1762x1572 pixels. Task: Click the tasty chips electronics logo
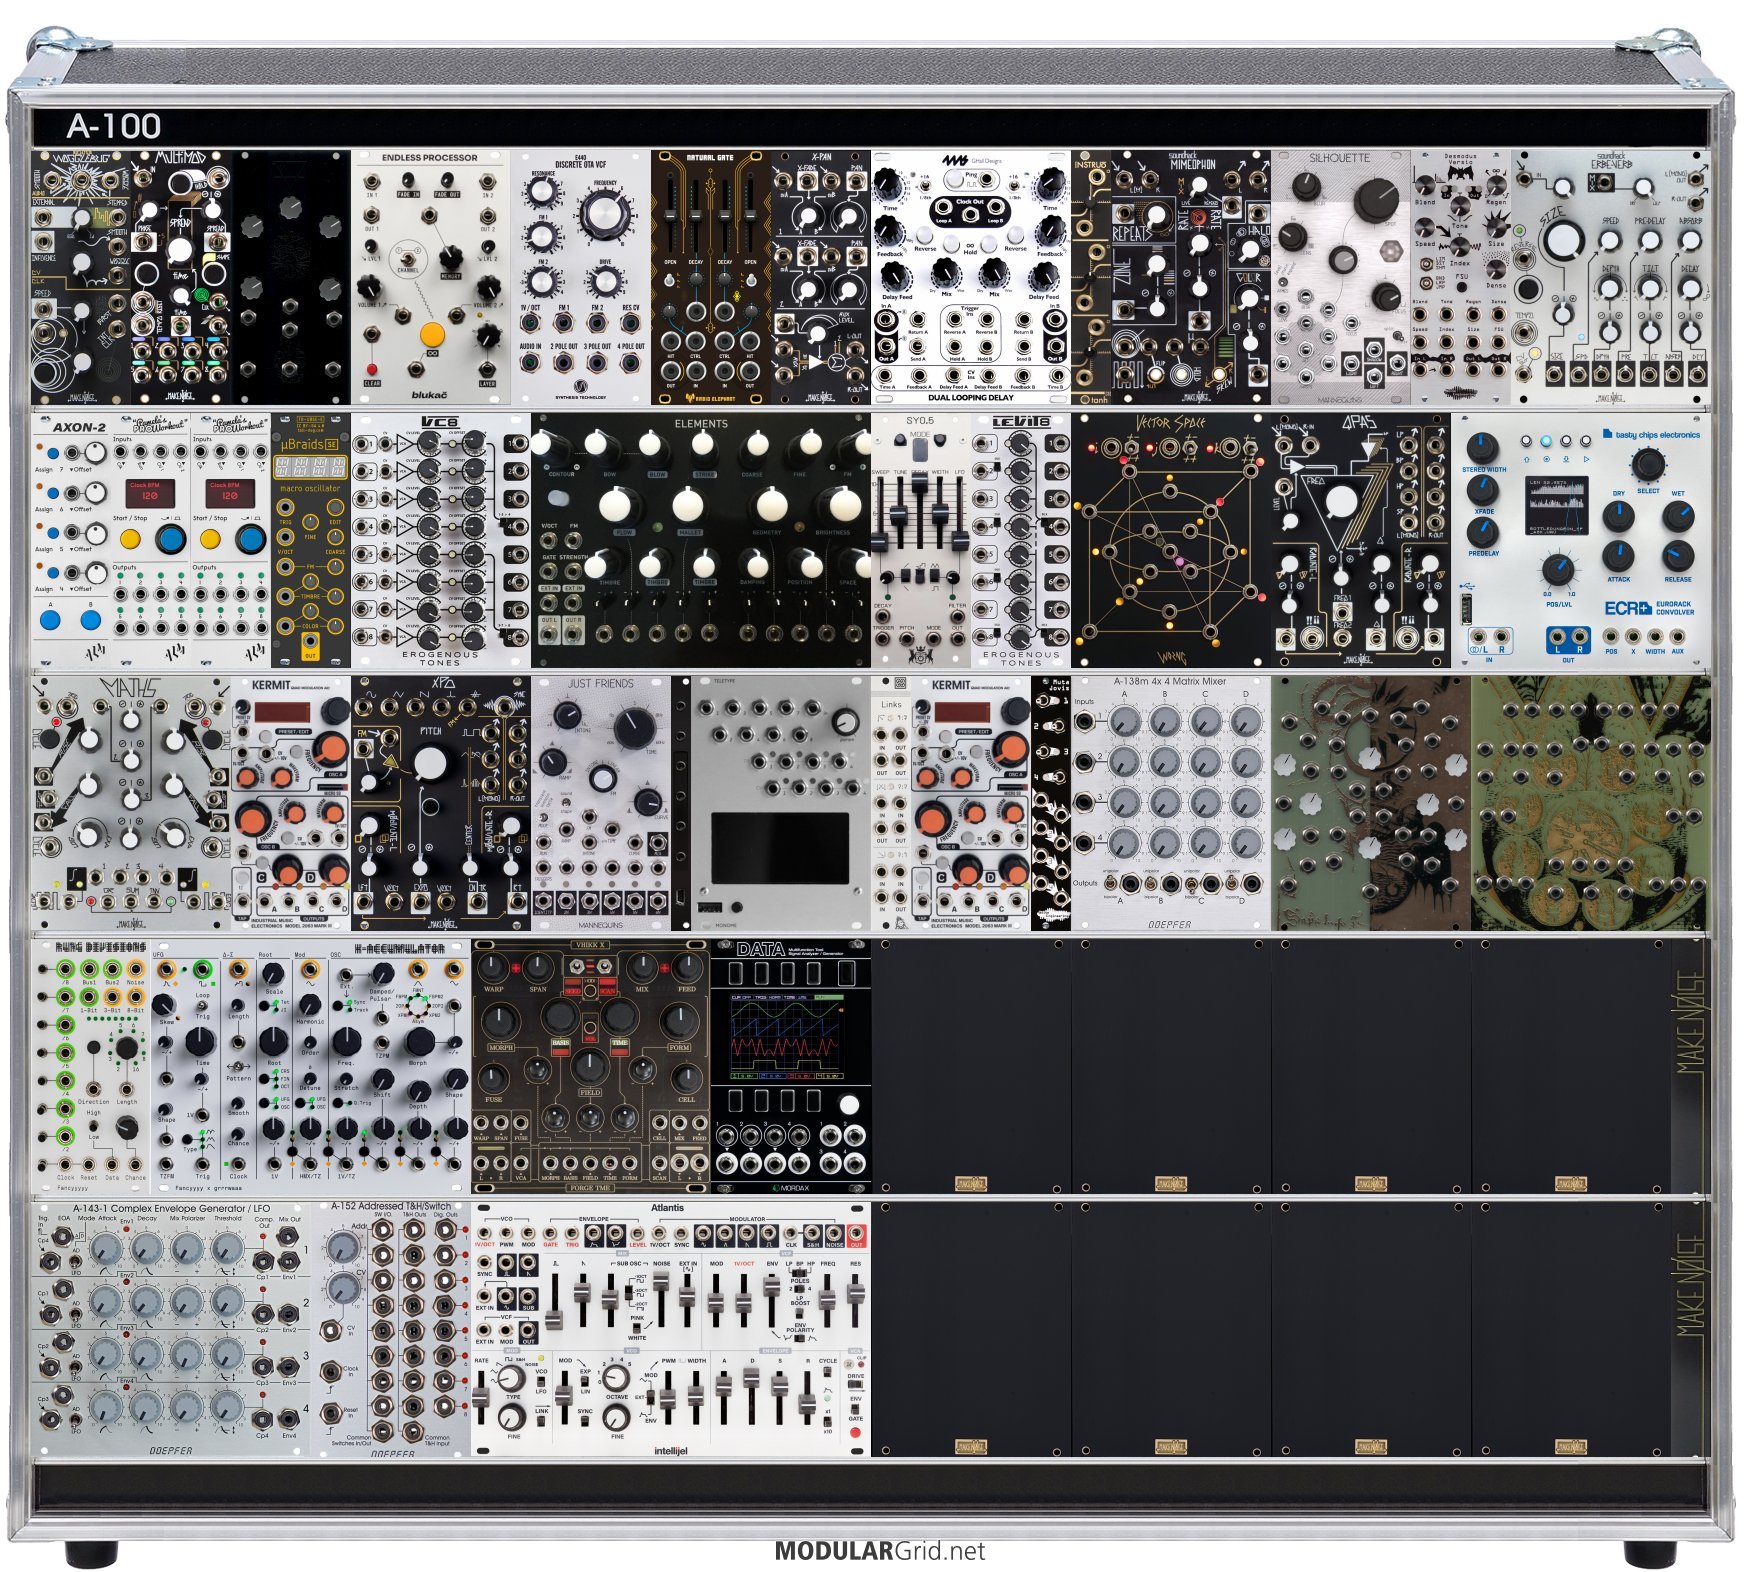tap(1650, 435)
